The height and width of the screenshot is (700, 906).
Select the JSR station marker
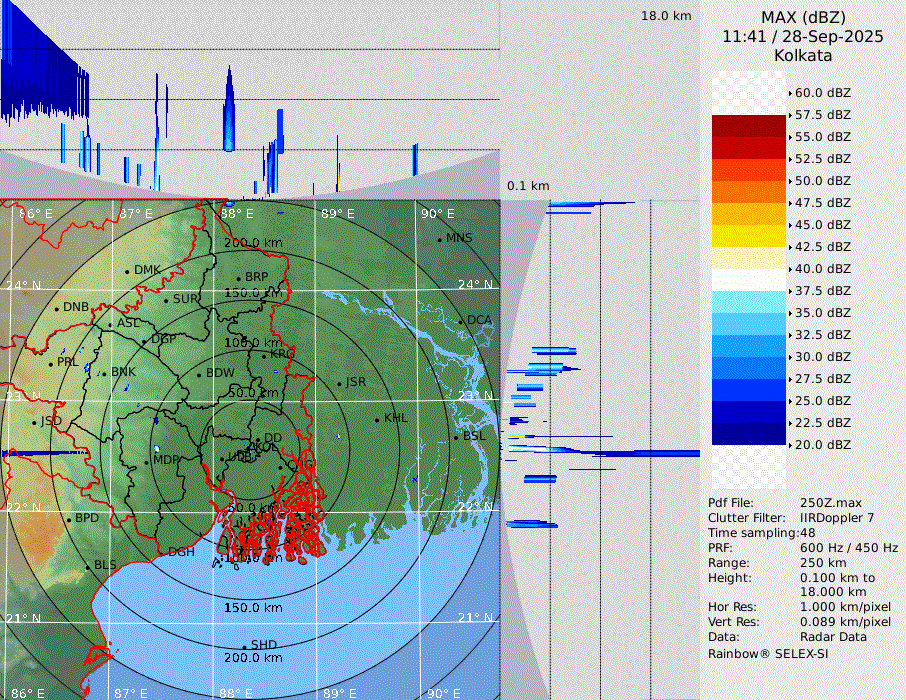tap(339, 383)
